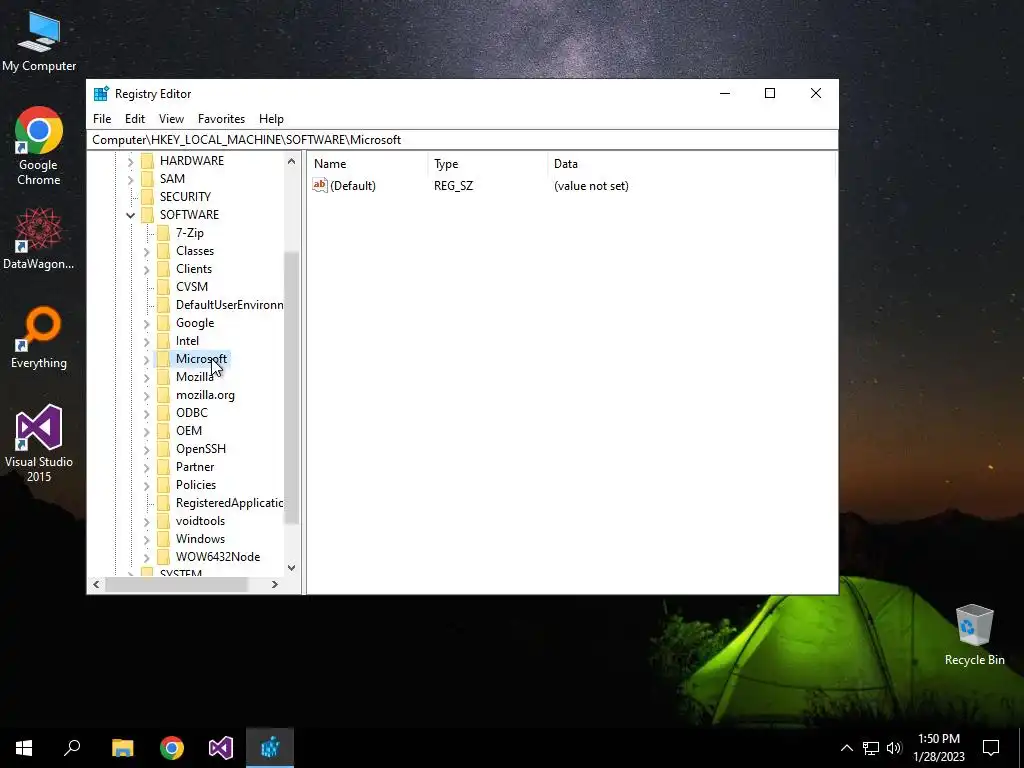This screenshot has width=1024, height=768.
Task: Collapse the SOFTWARE key
Action: [130, 215]
